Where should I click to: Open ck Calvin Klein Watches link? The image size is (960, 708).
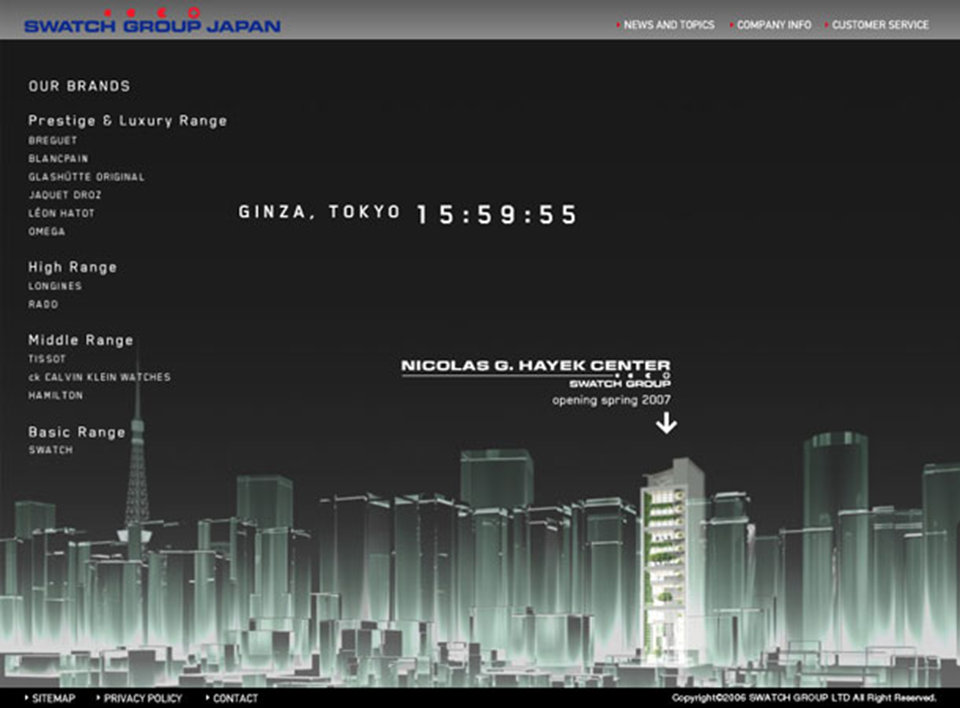pos(99,377)
